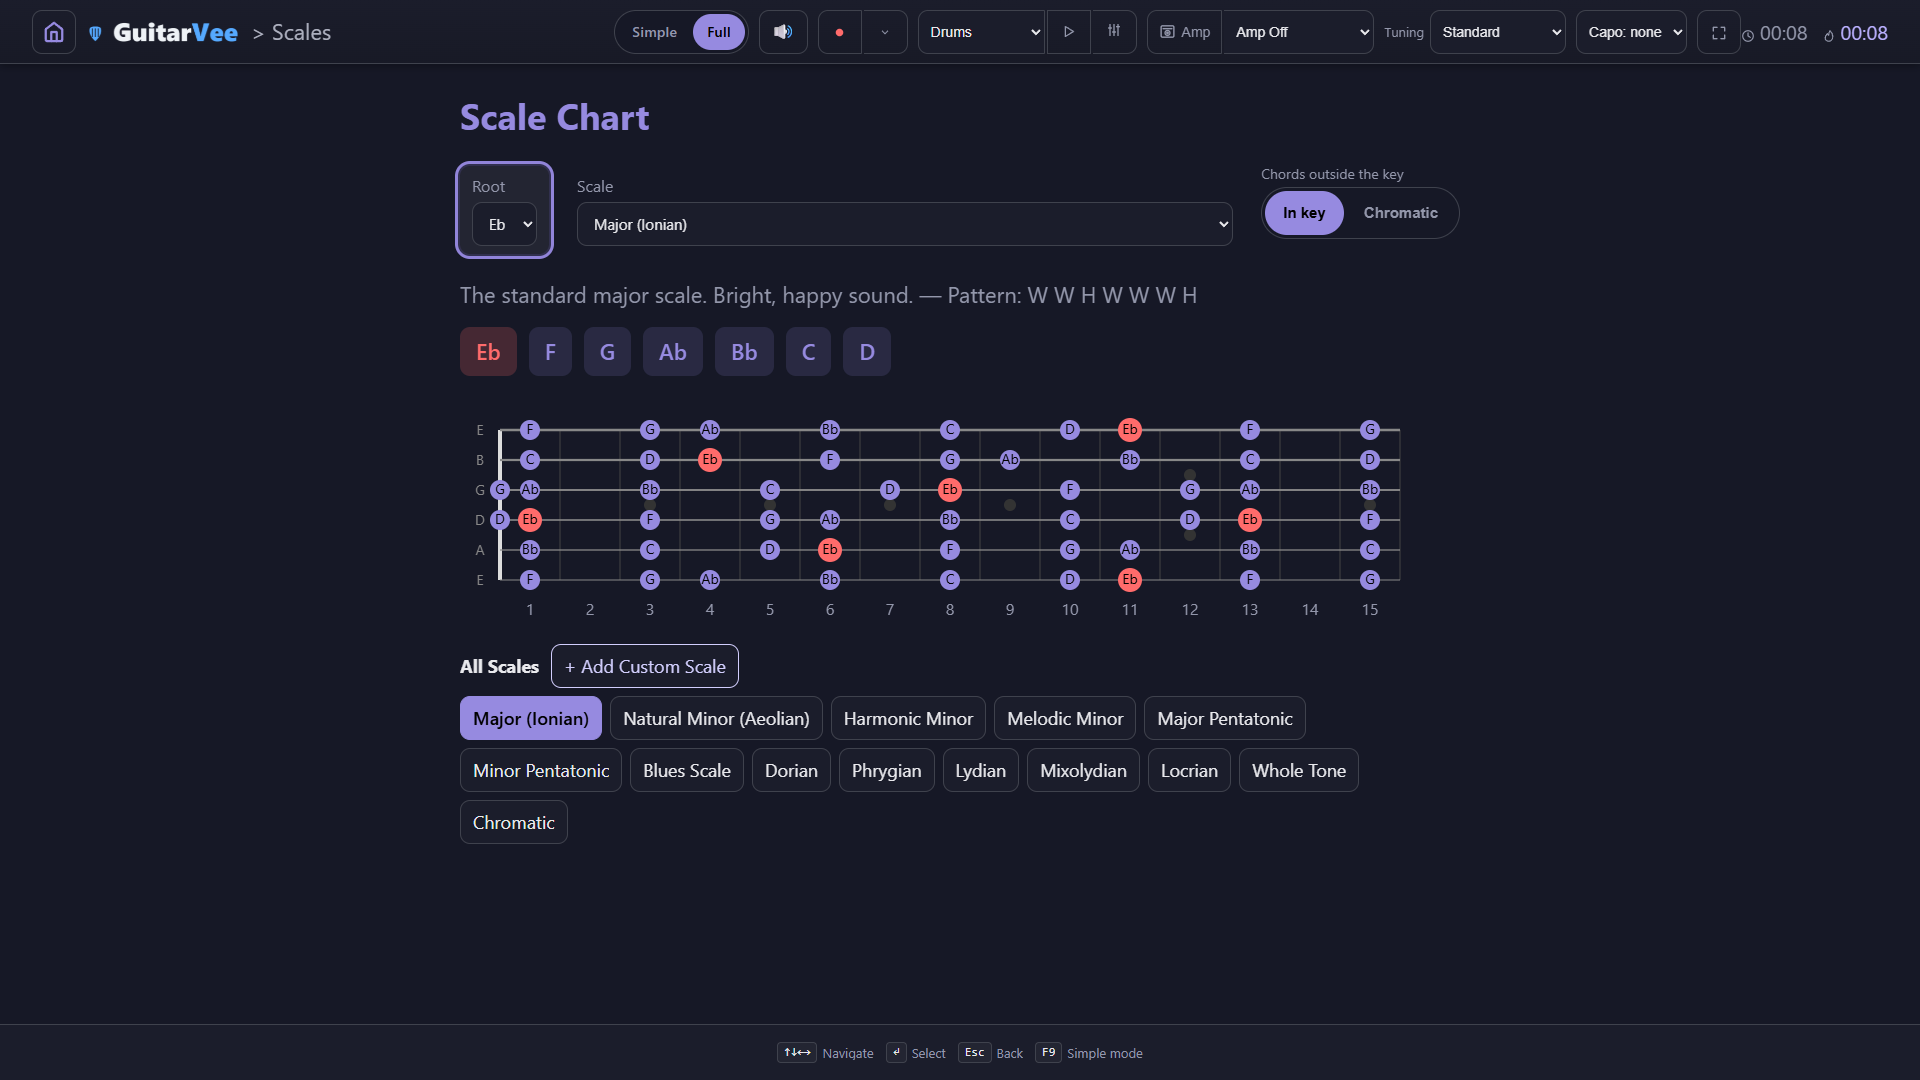Open the Capo dropdown
This screenshot has width=1920, height=1080.
point(1631,32)
